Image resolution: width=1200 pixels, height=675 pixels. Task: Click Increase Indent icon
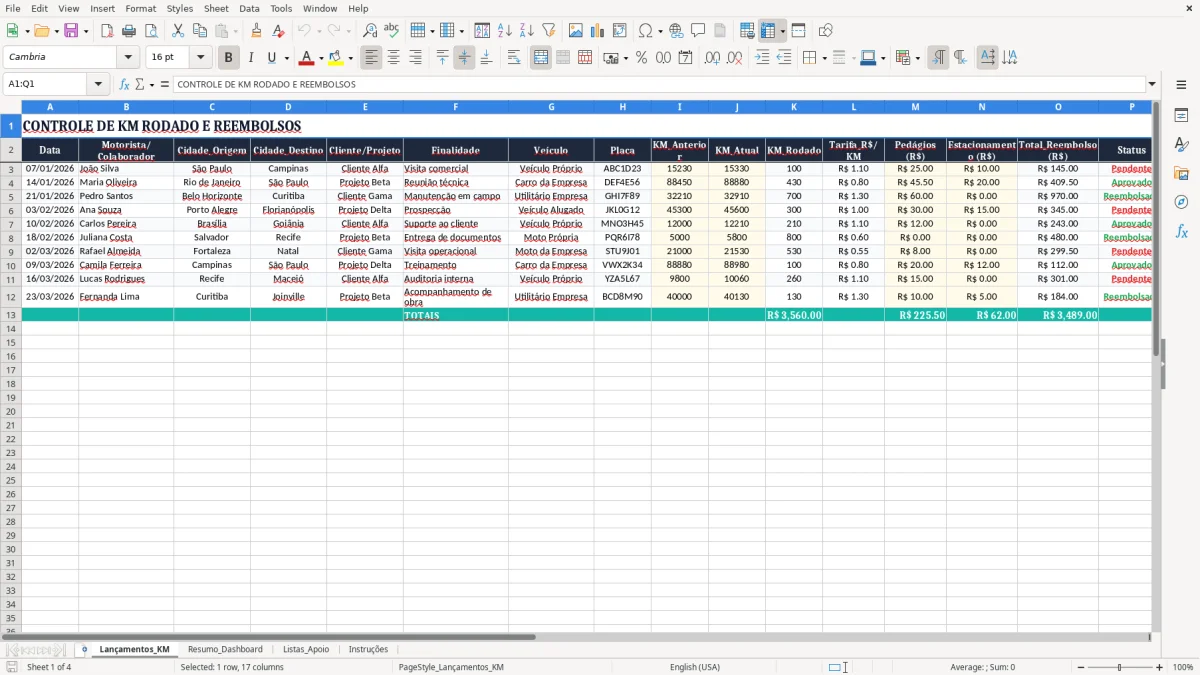(762, 58)
